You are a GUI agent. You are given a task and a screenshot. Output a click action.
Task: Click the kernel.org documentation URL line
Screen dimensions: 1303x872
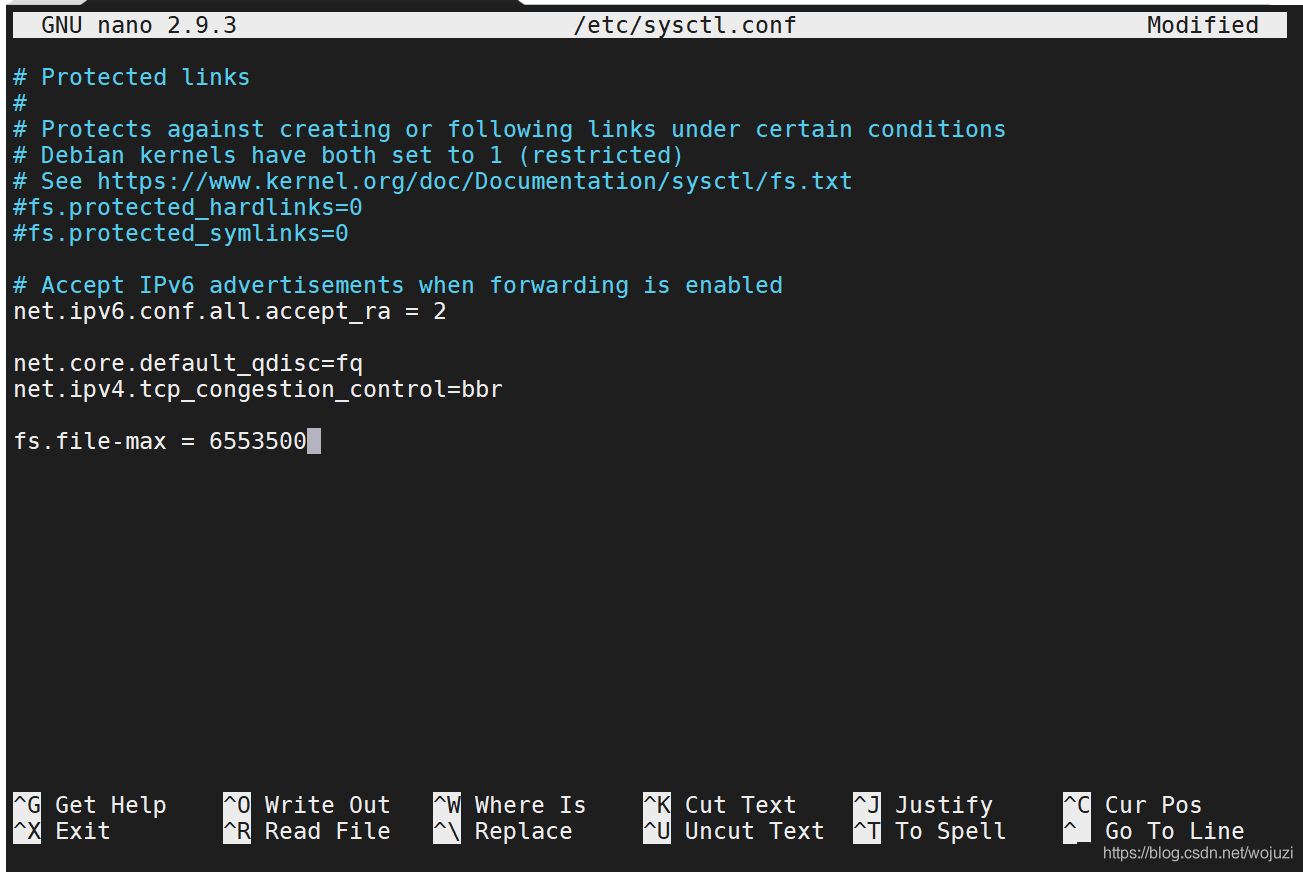pos(433,181)
